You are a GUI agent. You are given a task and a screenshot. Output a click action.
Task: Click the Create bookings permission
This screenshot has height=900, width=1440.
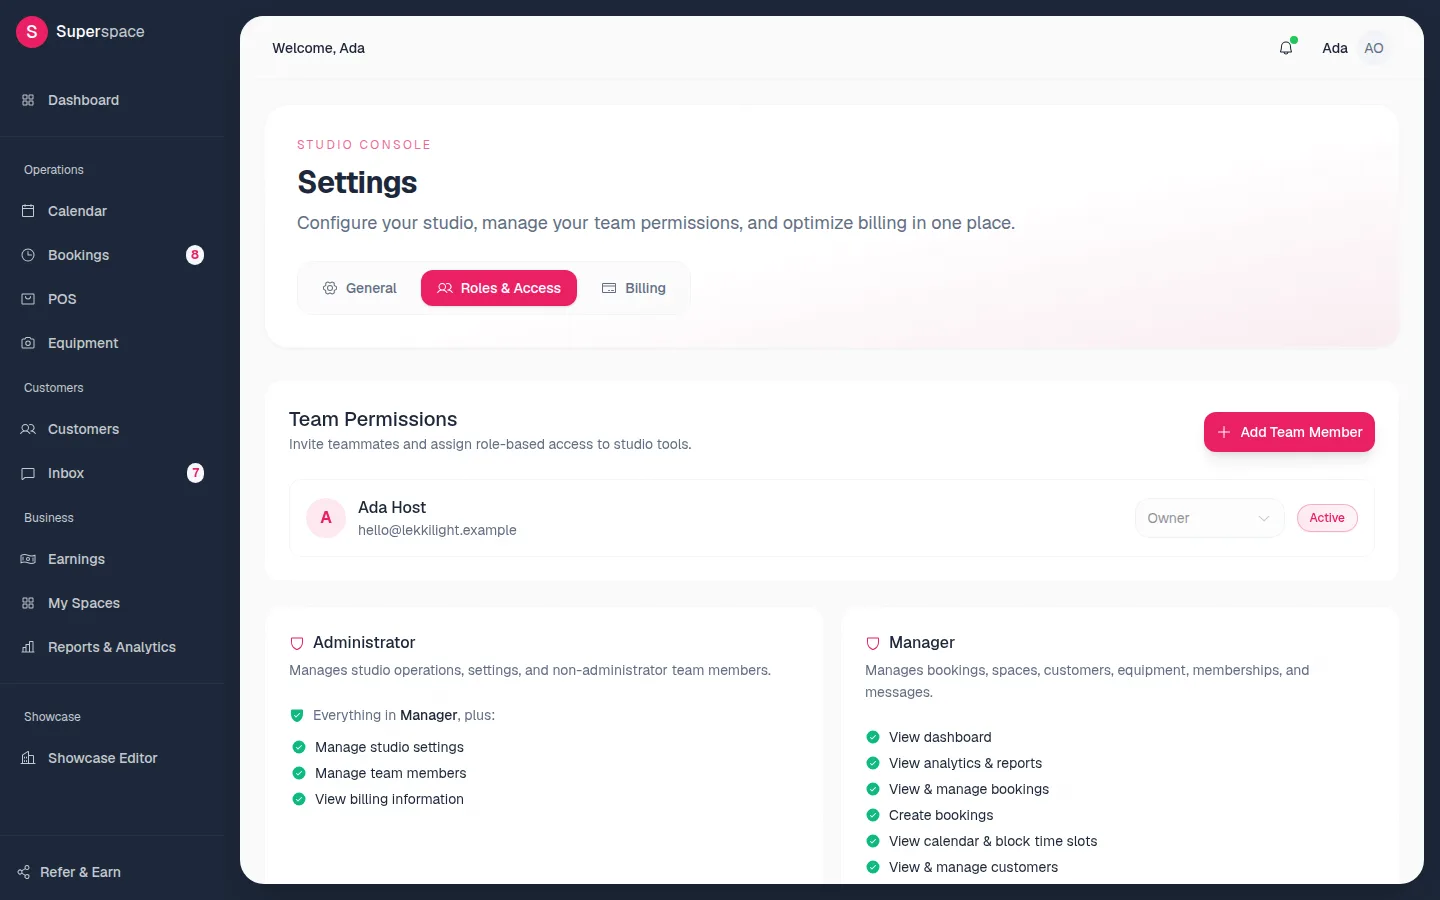(941, 815)
